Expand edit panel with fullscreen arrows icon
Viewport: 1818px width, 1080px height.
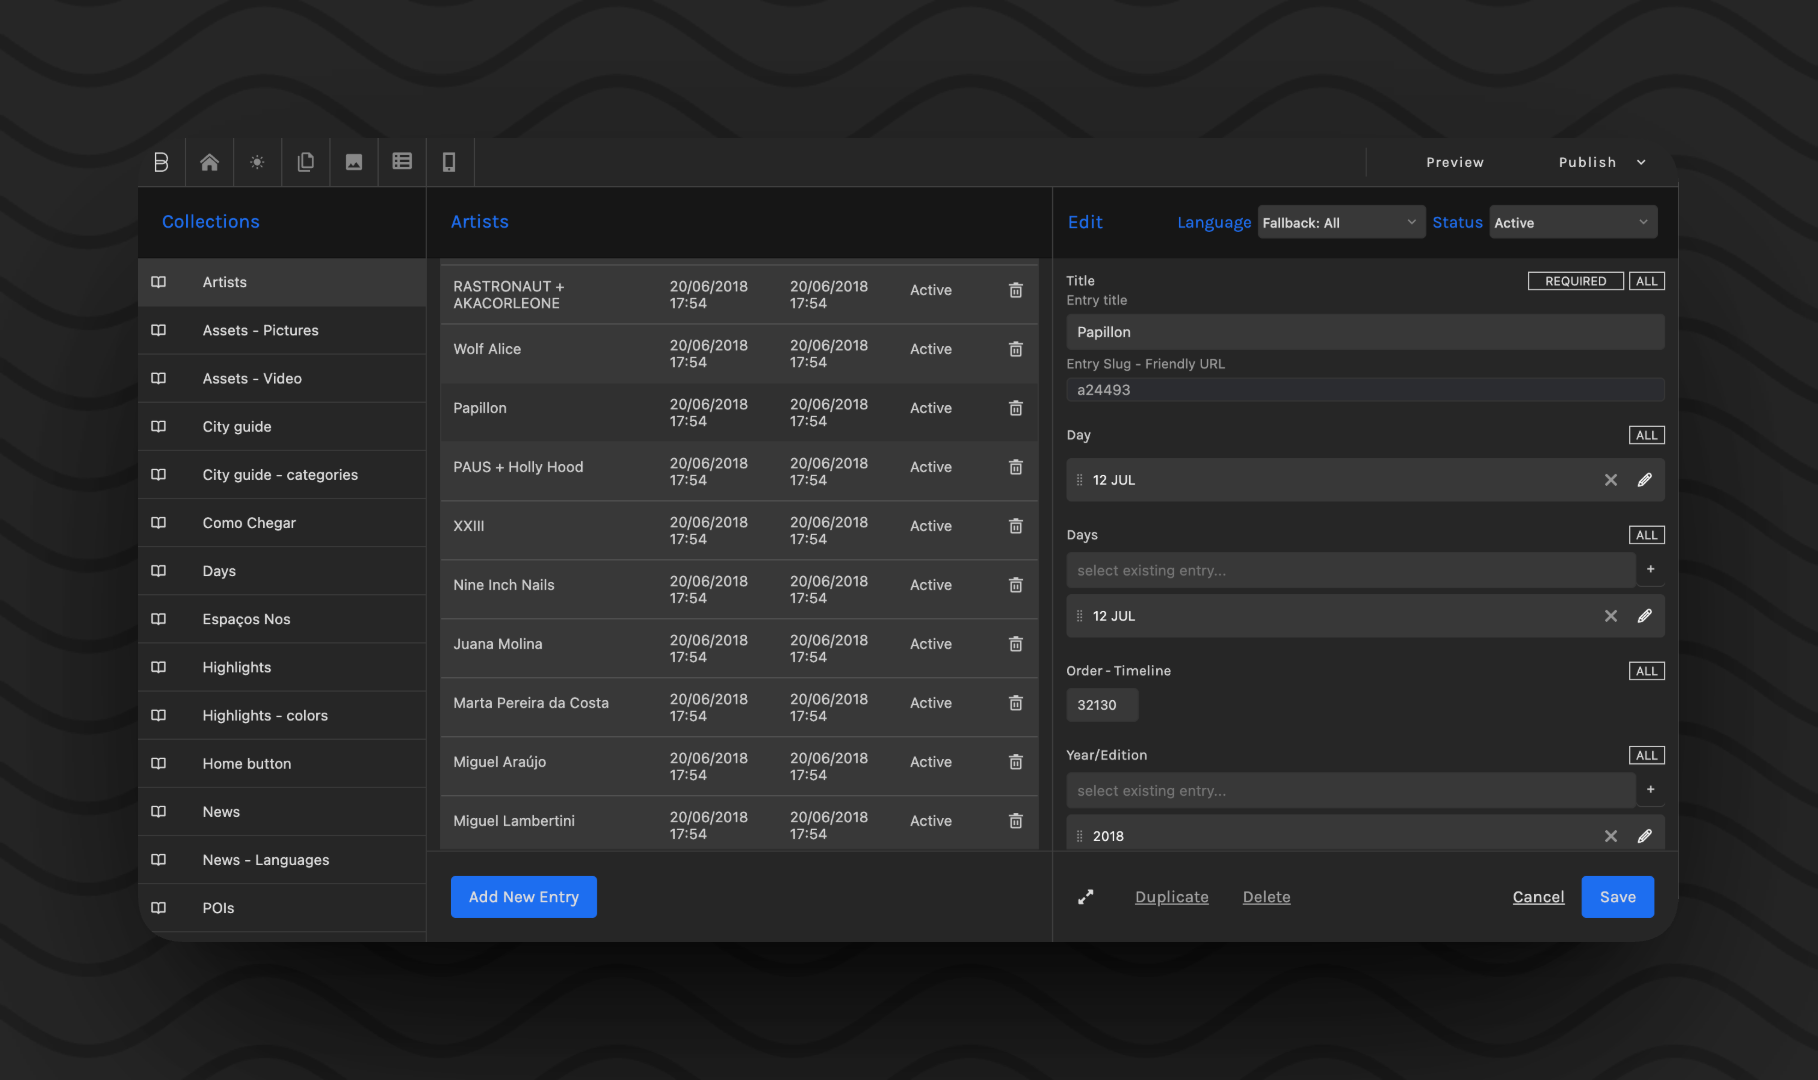(1085, 897)
